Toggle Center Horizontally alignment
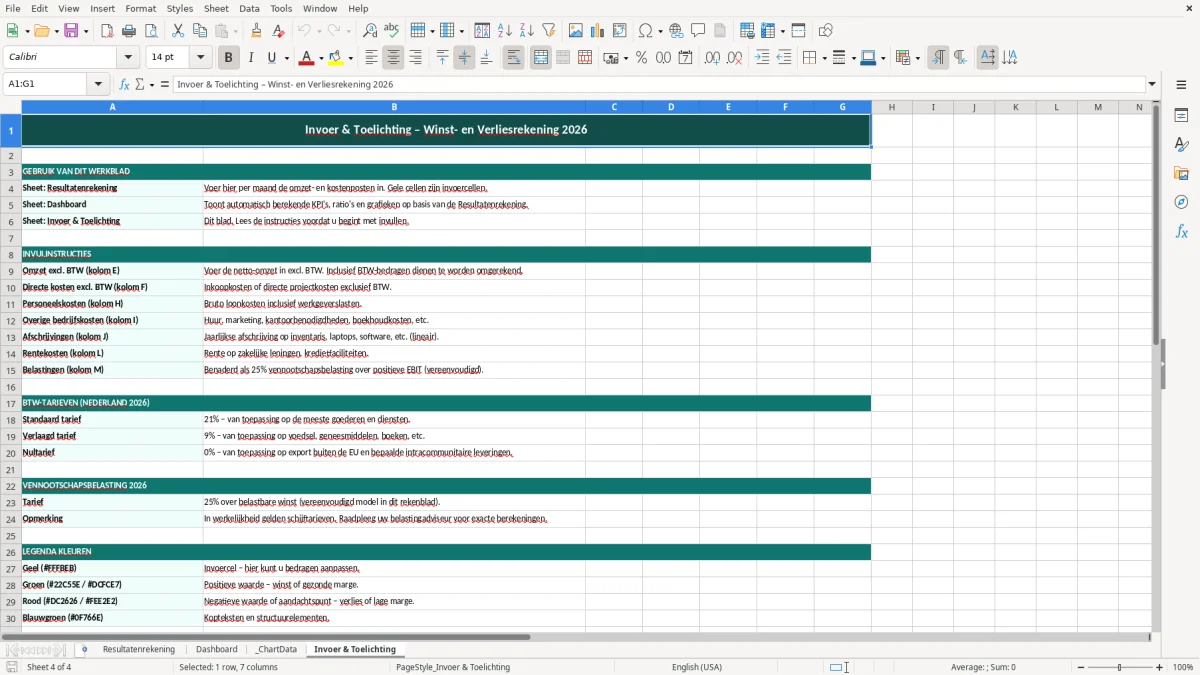Screen dimensions: 1200x675 tap(393, 58)
